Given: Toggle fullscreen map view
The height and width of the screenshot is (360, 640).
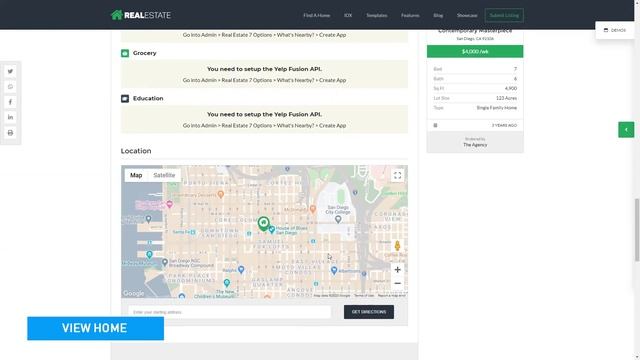Looking at the screenshot, I should coord(397,176).
